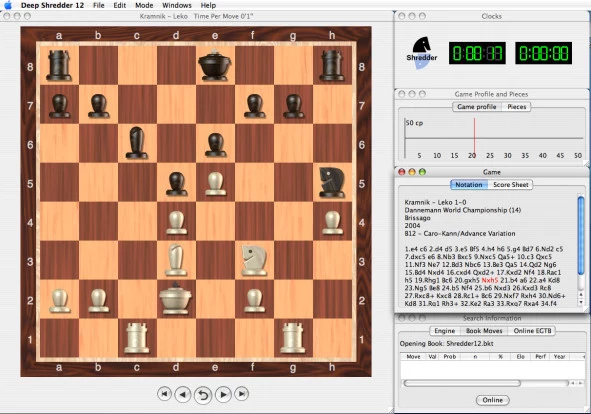Select the black knight on h5

coord(332,182)
